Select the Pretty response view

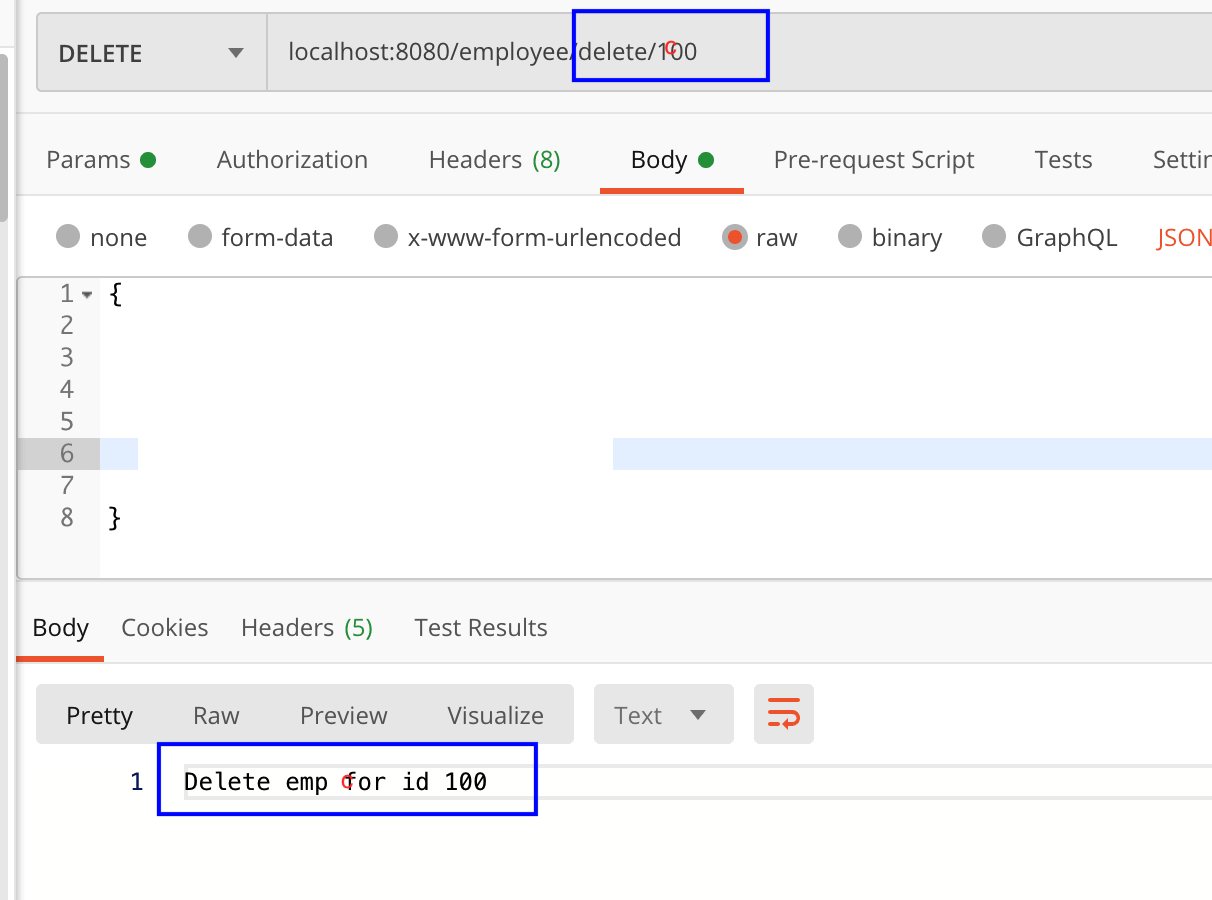(x=99, y=715)
